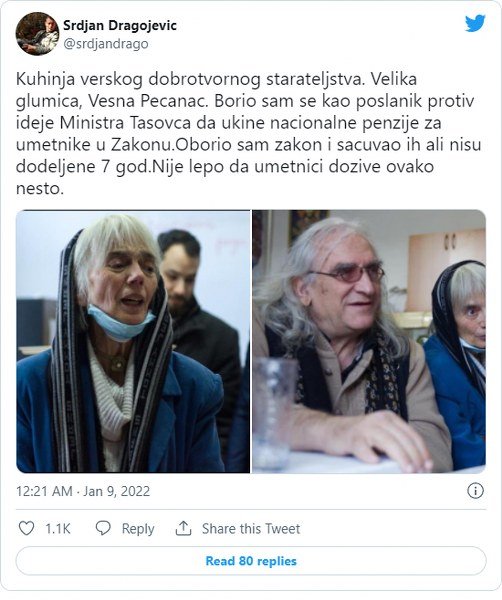Image resolution: width=502 pixels, height=600 pixels.
Task: Click the 12:21 AM timestamp
Action: pos(44,491)
